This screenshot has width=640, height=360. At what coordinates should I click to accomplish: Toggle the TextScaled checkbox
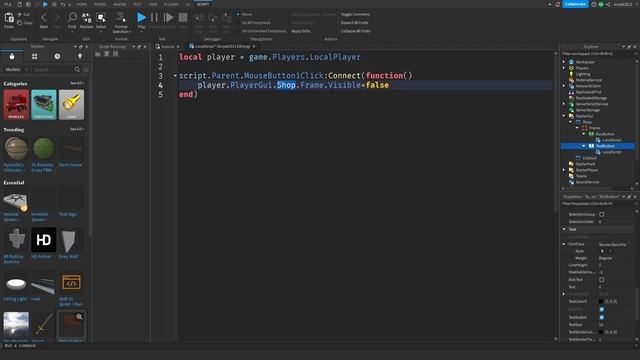click(x=602, y=317)
